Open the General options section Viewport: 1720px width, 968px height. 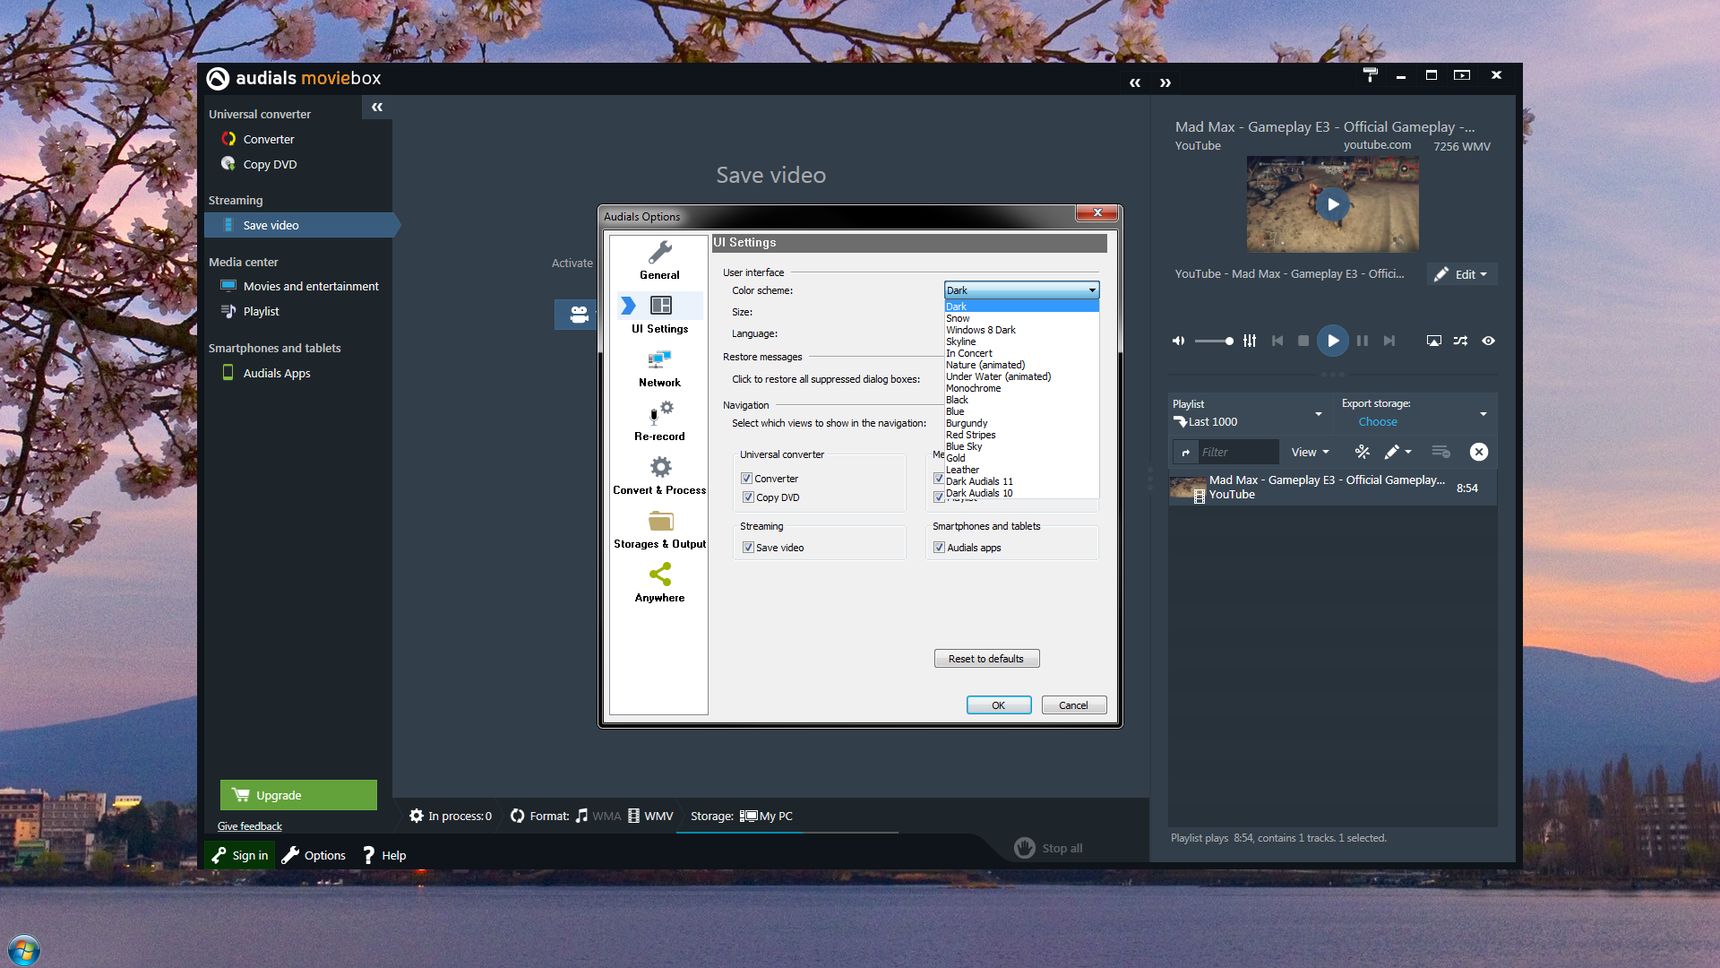point(659,260)
